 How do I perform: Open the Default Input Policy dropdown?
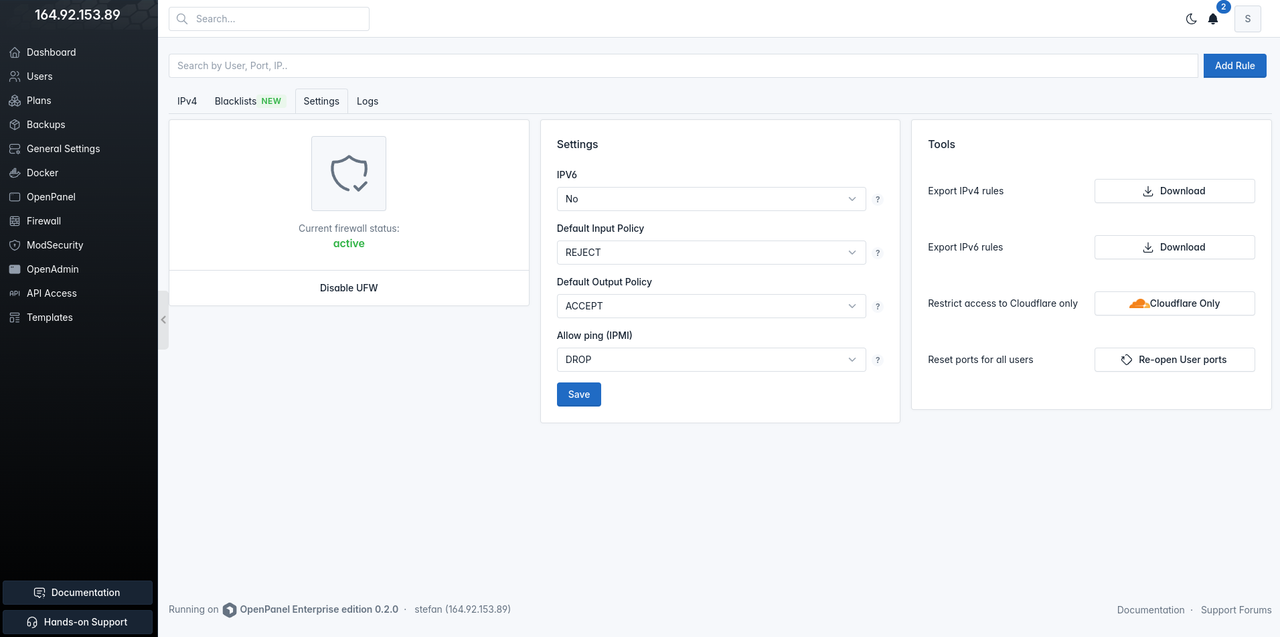(711, 253)
